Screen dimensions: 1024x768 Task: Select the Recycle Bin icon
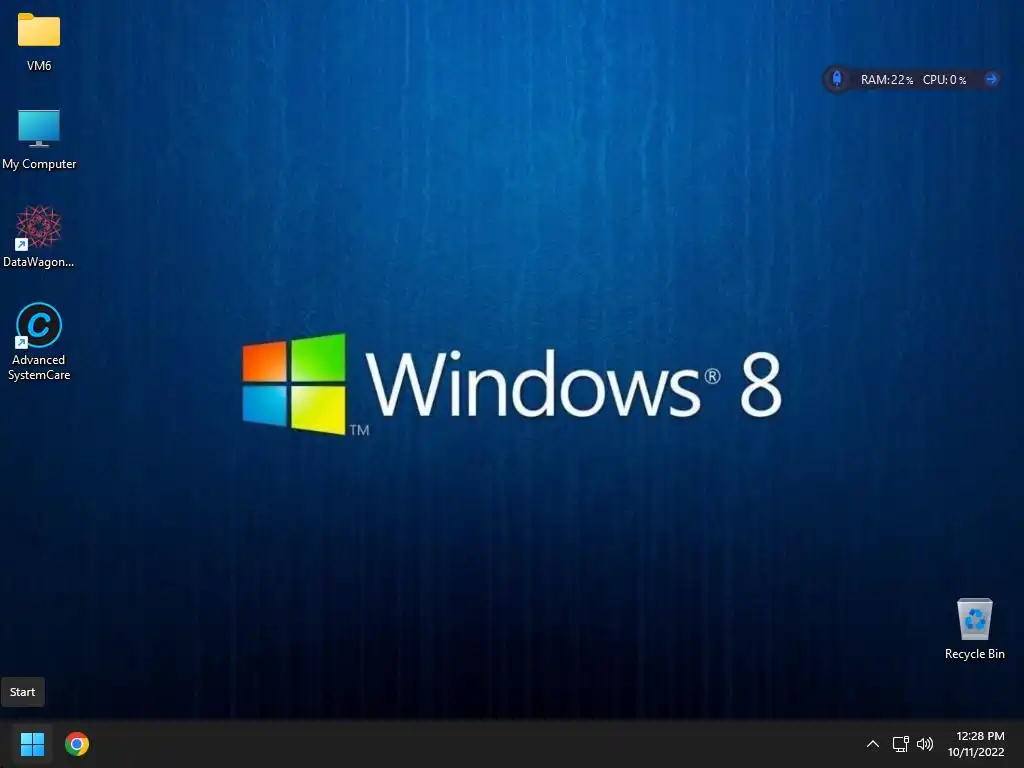tap(974, 618)
